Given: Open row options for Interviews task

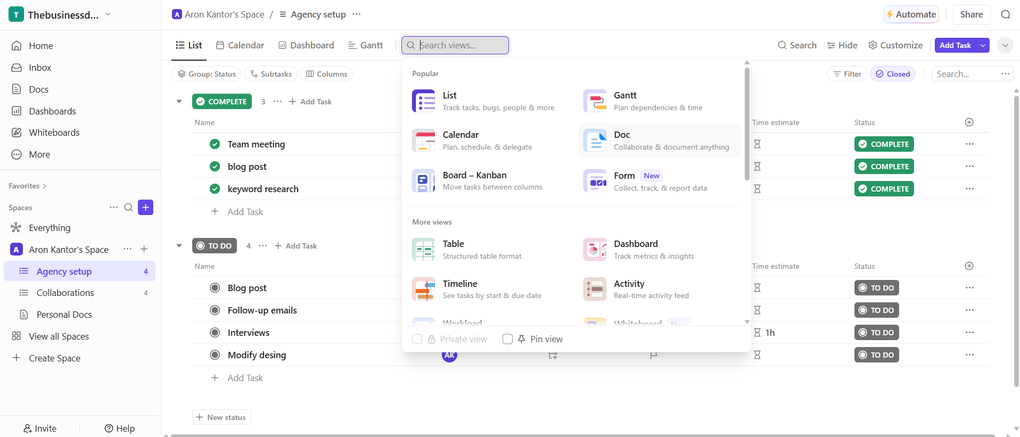Looking at the screenshot, I should [x=969, y=333].
